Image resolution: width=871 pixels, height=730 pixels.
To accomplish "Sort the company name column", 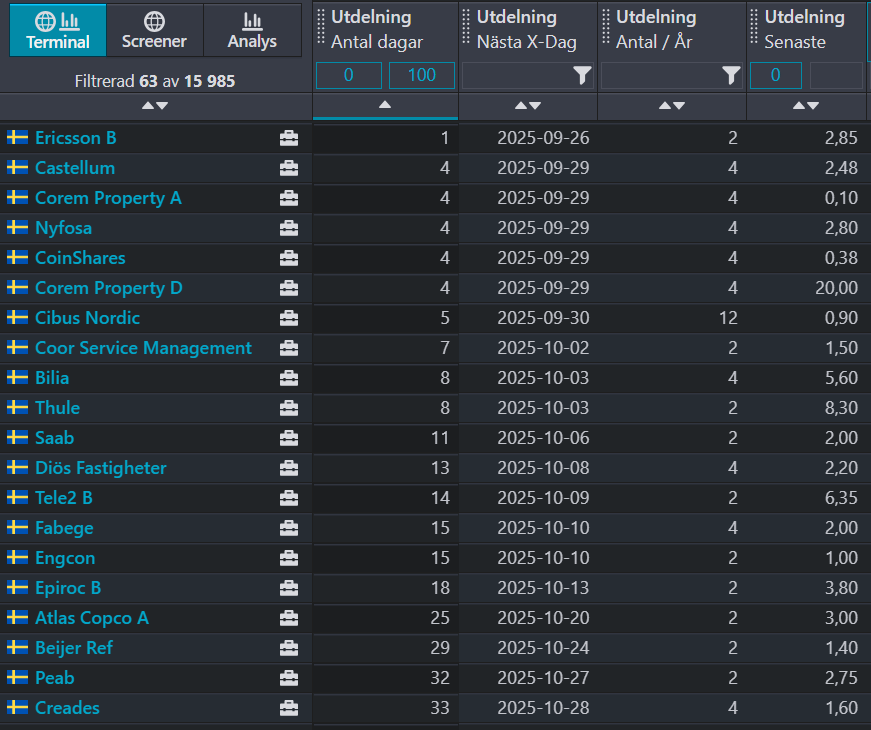I will 155,106.
